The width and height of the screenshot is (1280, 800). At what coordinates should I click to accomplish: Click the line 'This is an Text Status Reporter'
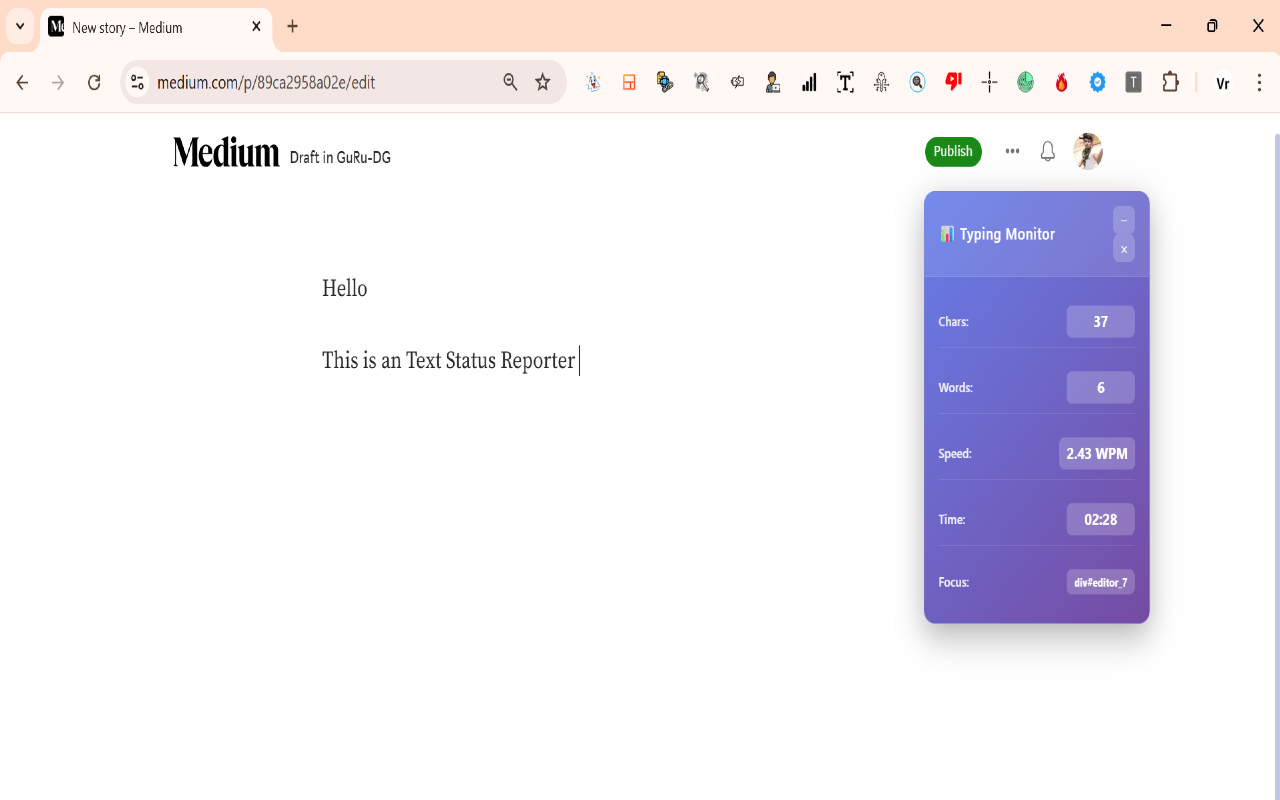point(448,361)
